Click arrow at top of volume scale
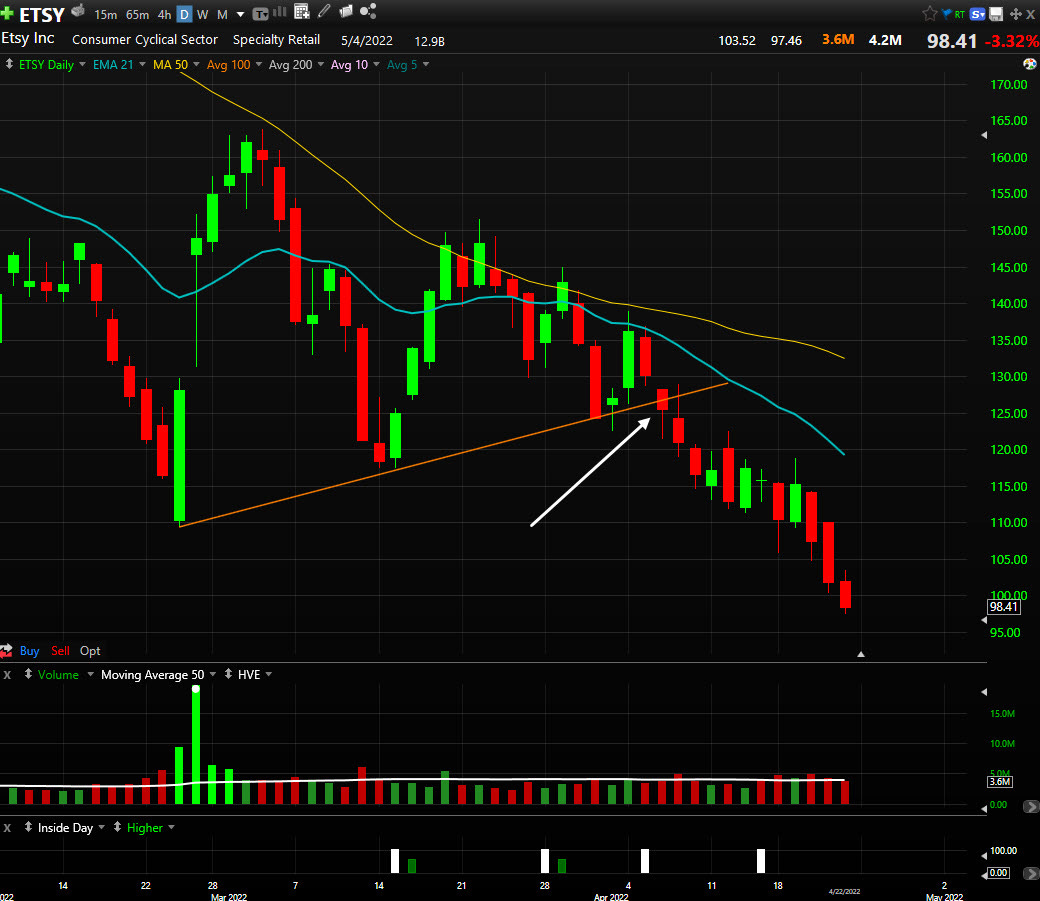 click(x=984, y=692)
